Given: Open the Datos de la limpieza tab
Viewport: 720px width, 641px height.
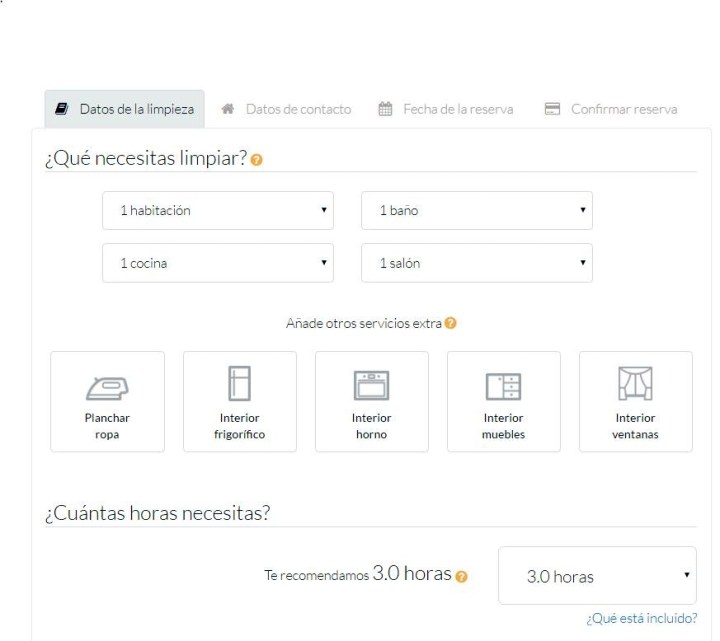Looking at the screenshot, I should tap(124, 109).
